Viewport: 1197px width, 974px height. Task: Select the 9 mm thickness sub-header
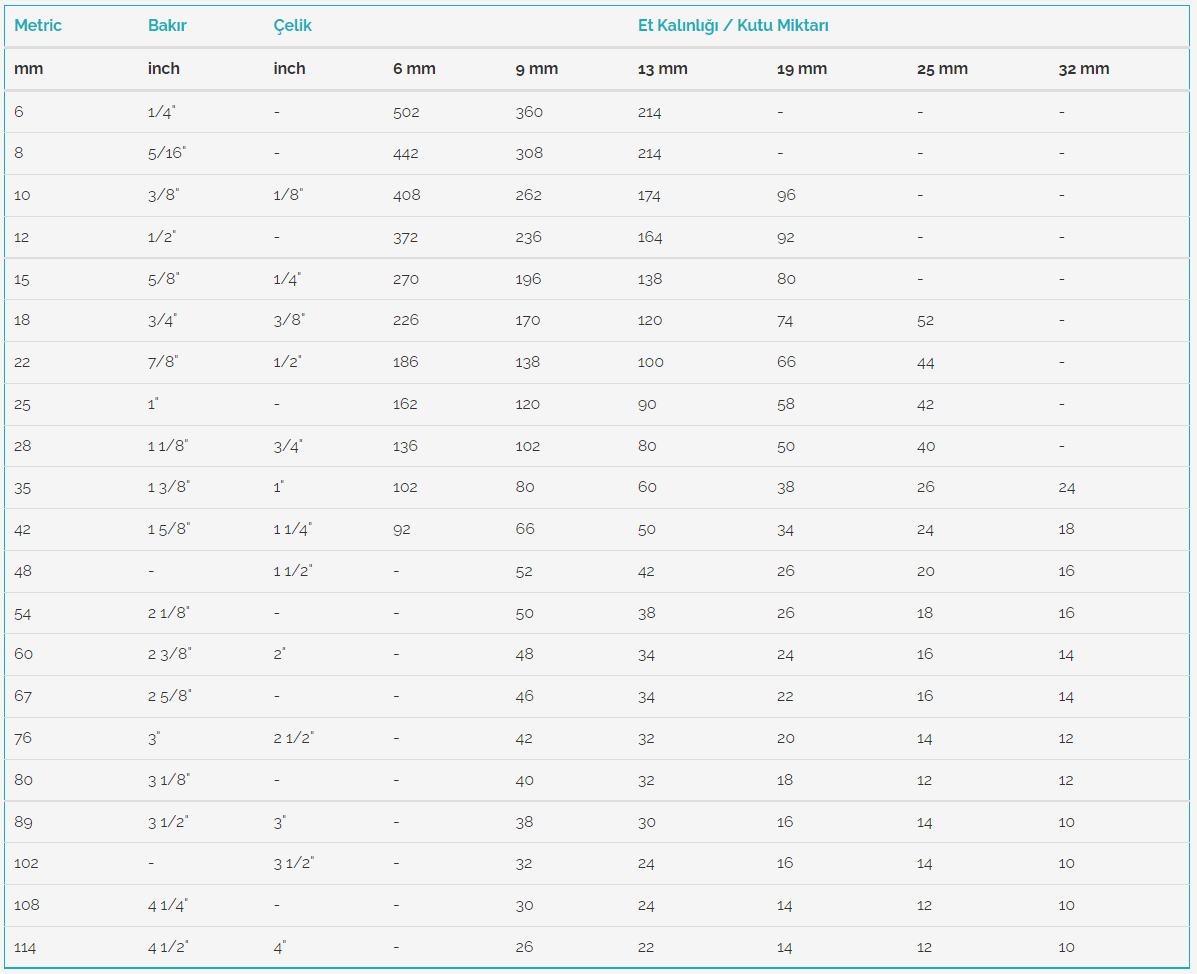pyautogui.click(x=536, y=69)
